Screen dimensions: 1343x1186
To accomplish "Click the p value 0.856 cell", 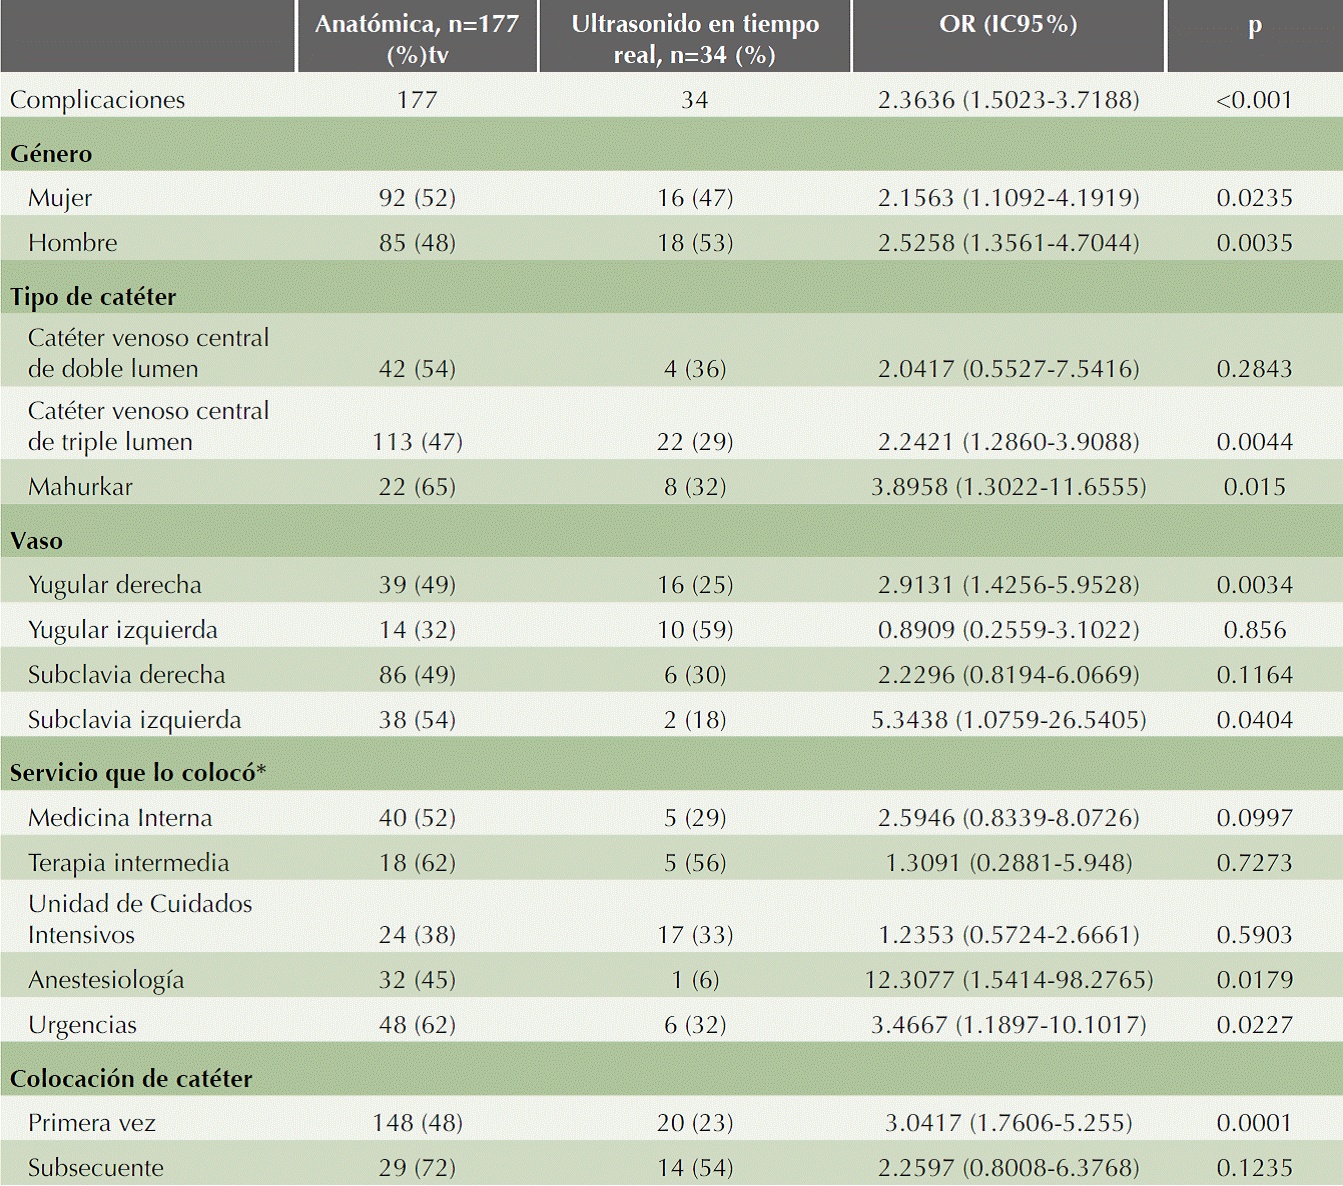I will click(1254, 630).
